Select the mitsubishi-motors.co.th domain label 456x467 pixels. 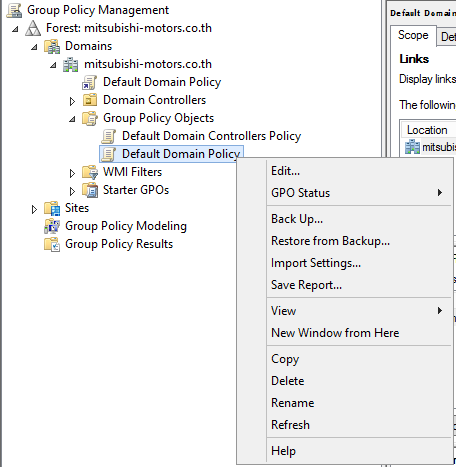click(148, 64)
